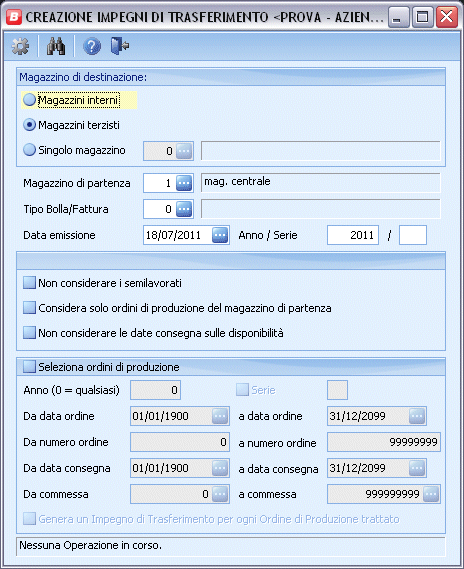Enable Non considerare i semilavorati
The width and height of the screenshot is (464, 569).
click(x=29, y=283)
